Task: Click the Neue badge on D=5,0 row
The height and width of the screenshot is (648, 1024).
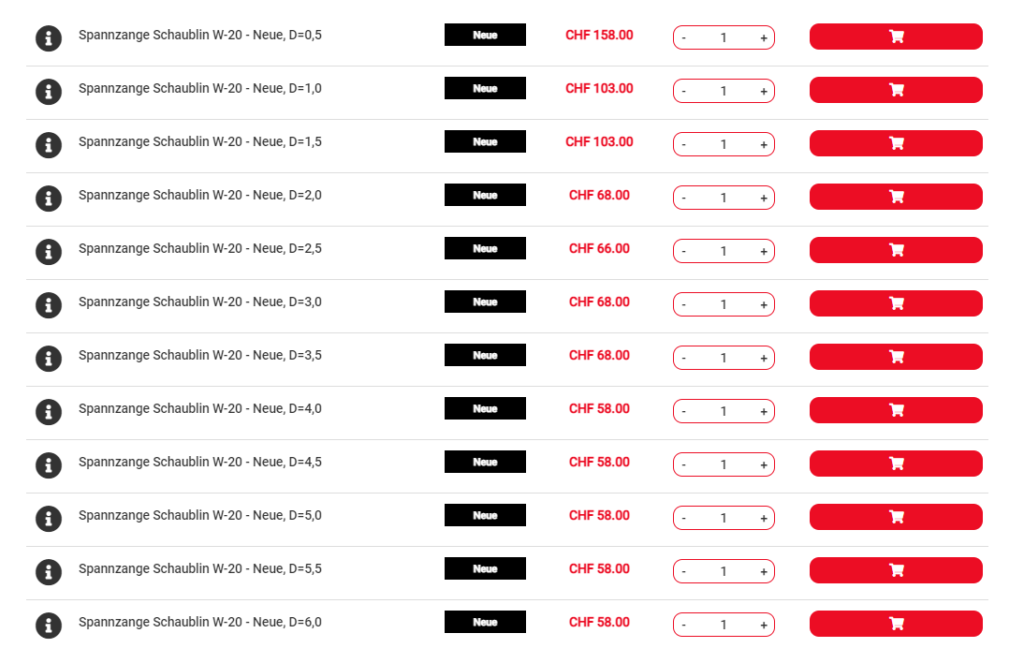Action: coord(485,515)
